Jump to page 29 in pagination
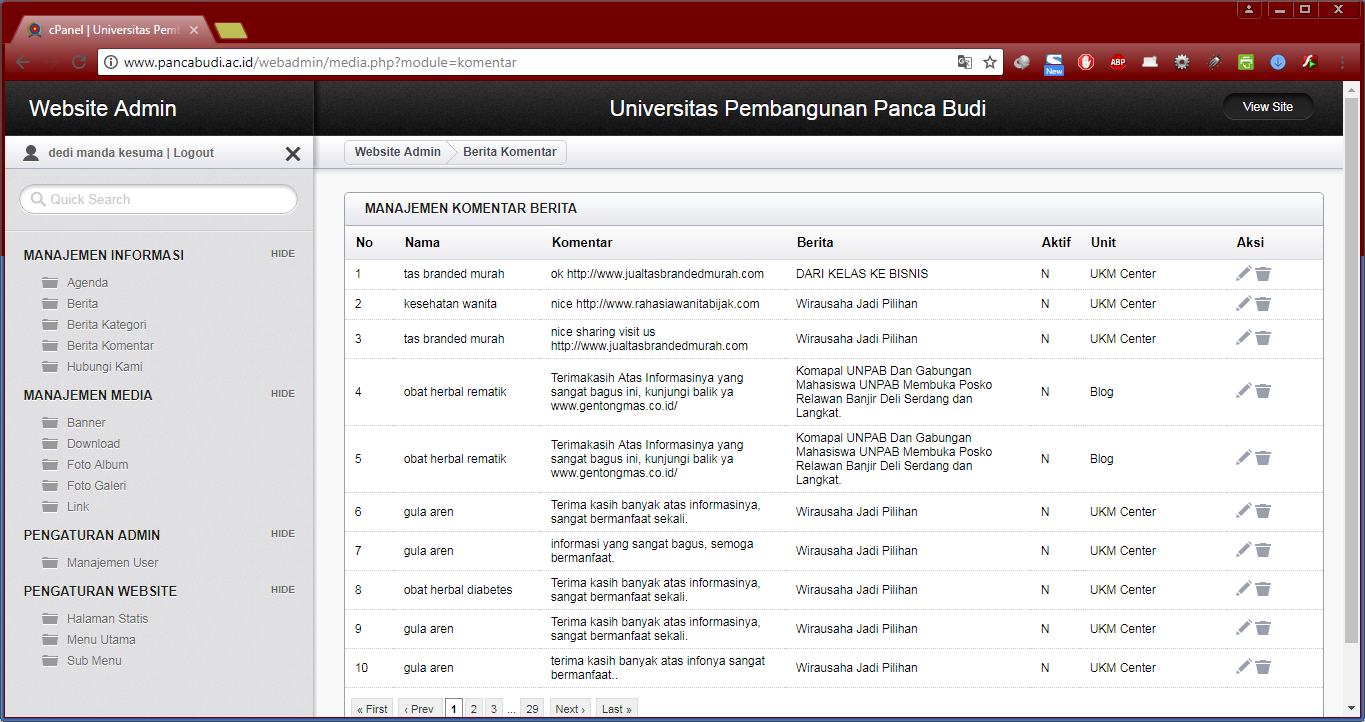Viewport: 1365px width, 722px height. [532, 709]
